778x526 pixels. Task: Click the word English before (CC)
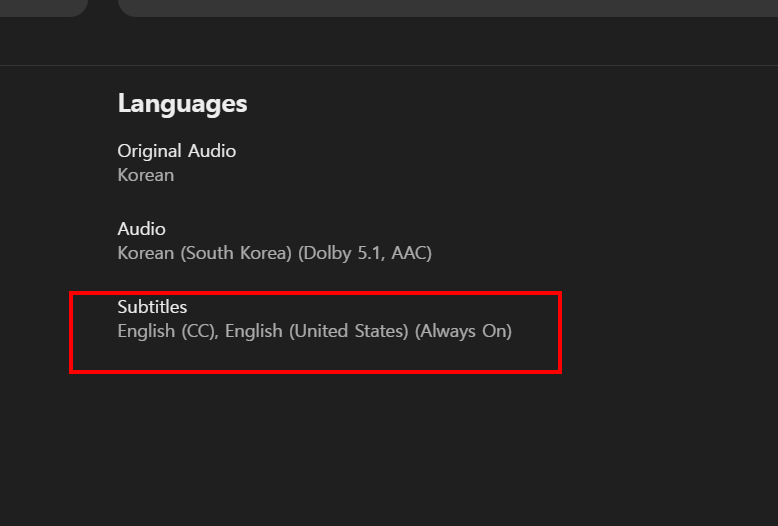pos(146,331)
